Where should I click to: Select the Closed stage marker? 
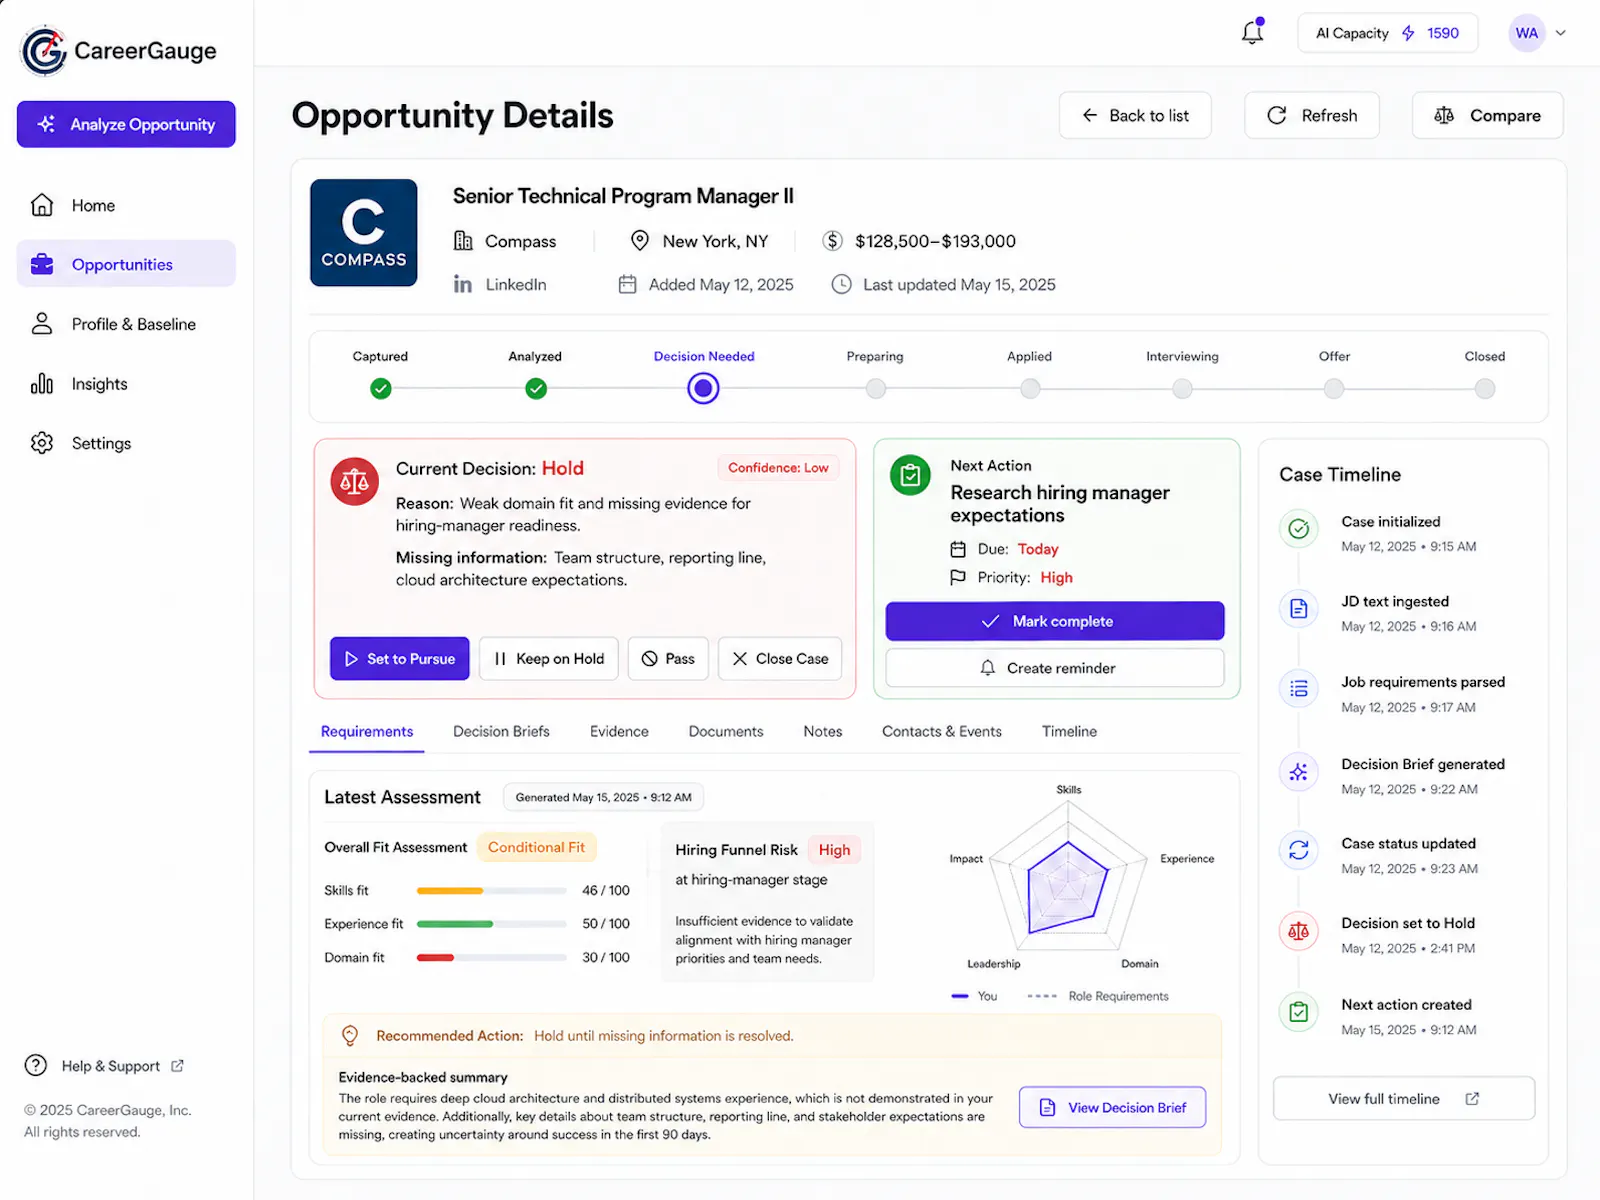pyautogui.click(x=1485, y=389)
